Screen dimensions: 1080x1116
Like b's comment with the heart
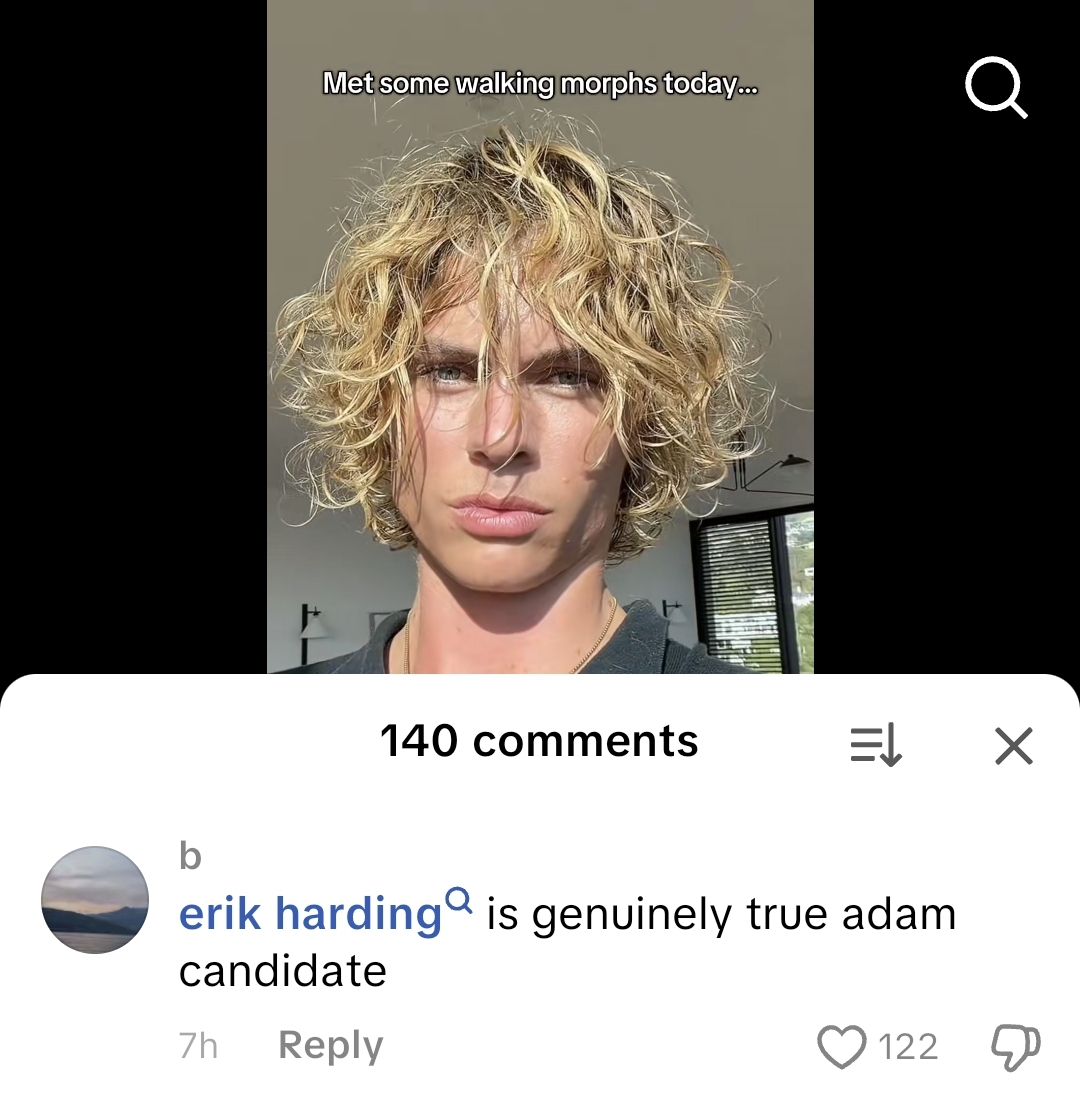(x=842, y=1047)
